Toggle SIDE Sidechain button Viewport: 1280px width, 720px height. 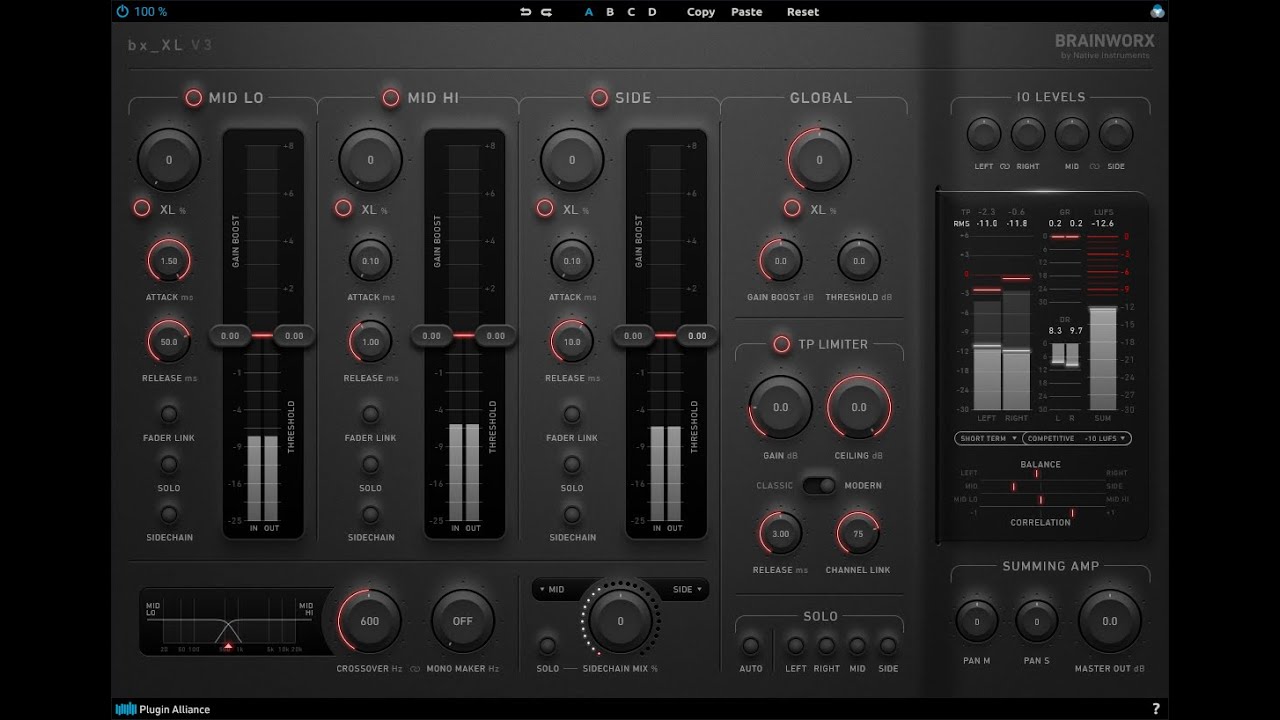point(572,514)
